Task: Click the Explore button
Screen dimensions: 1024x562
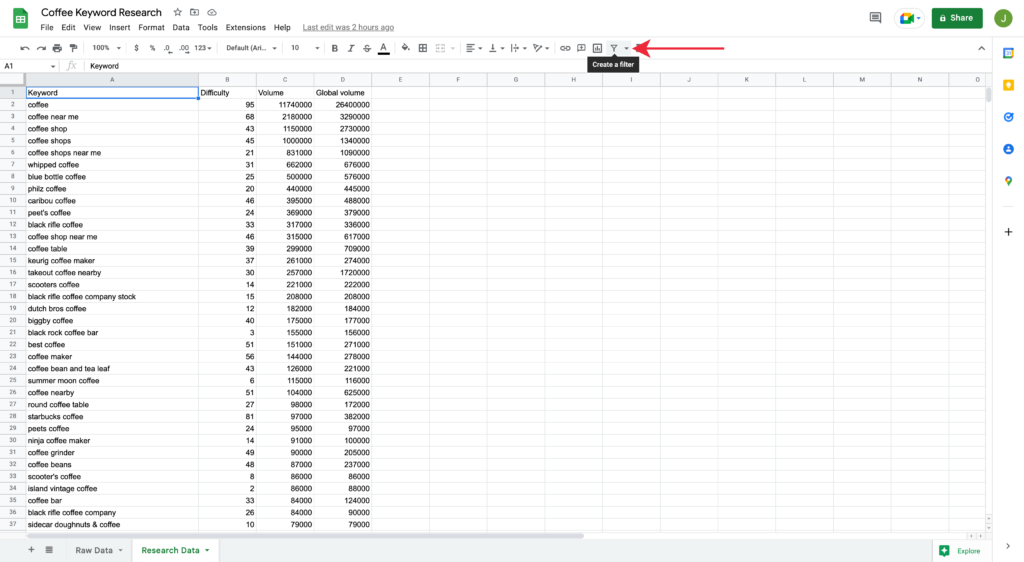Action: [x=960, y=551]
